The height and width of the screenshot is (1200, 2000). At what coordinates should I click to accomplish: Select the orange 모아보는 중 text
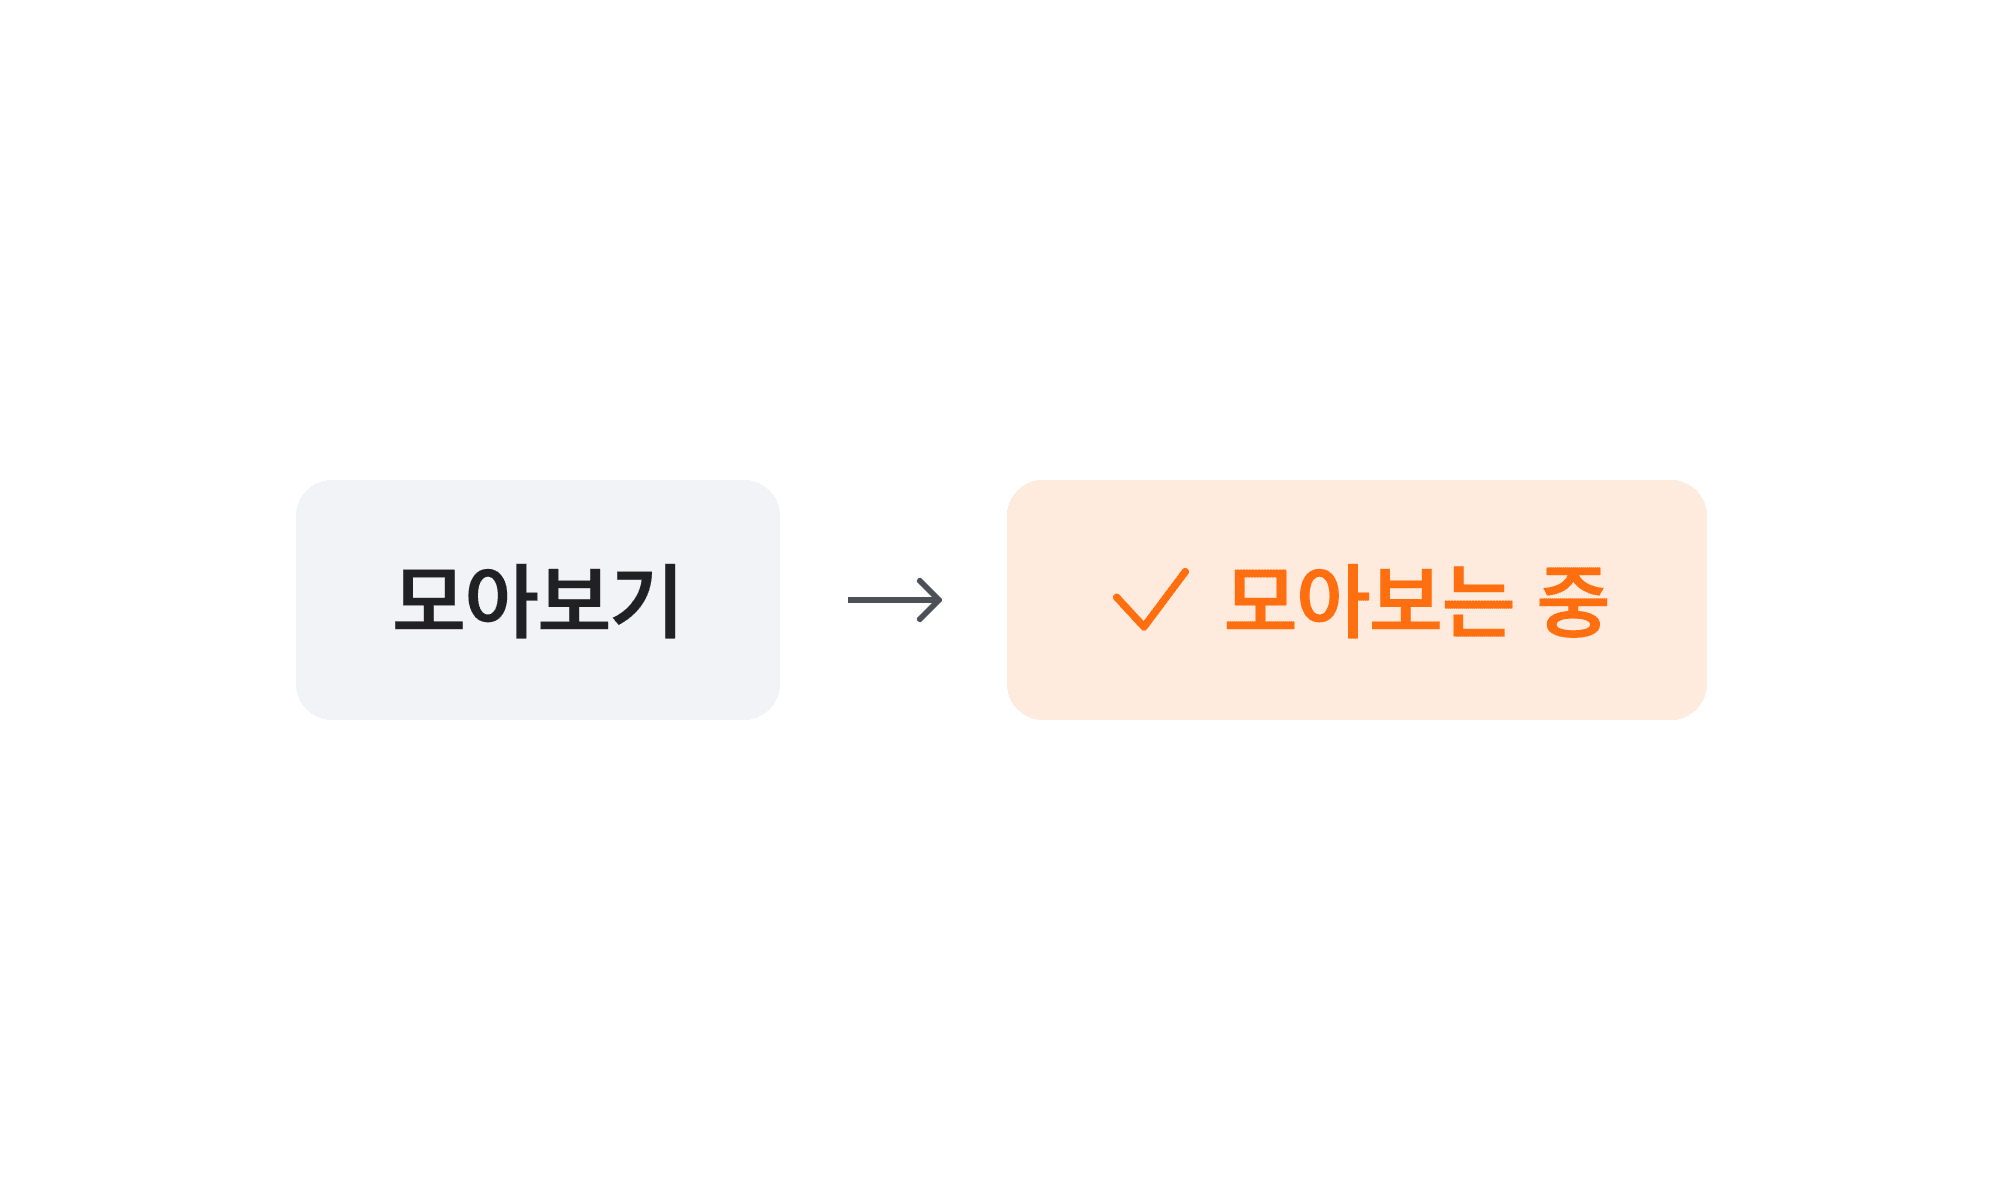[1416, 600]
